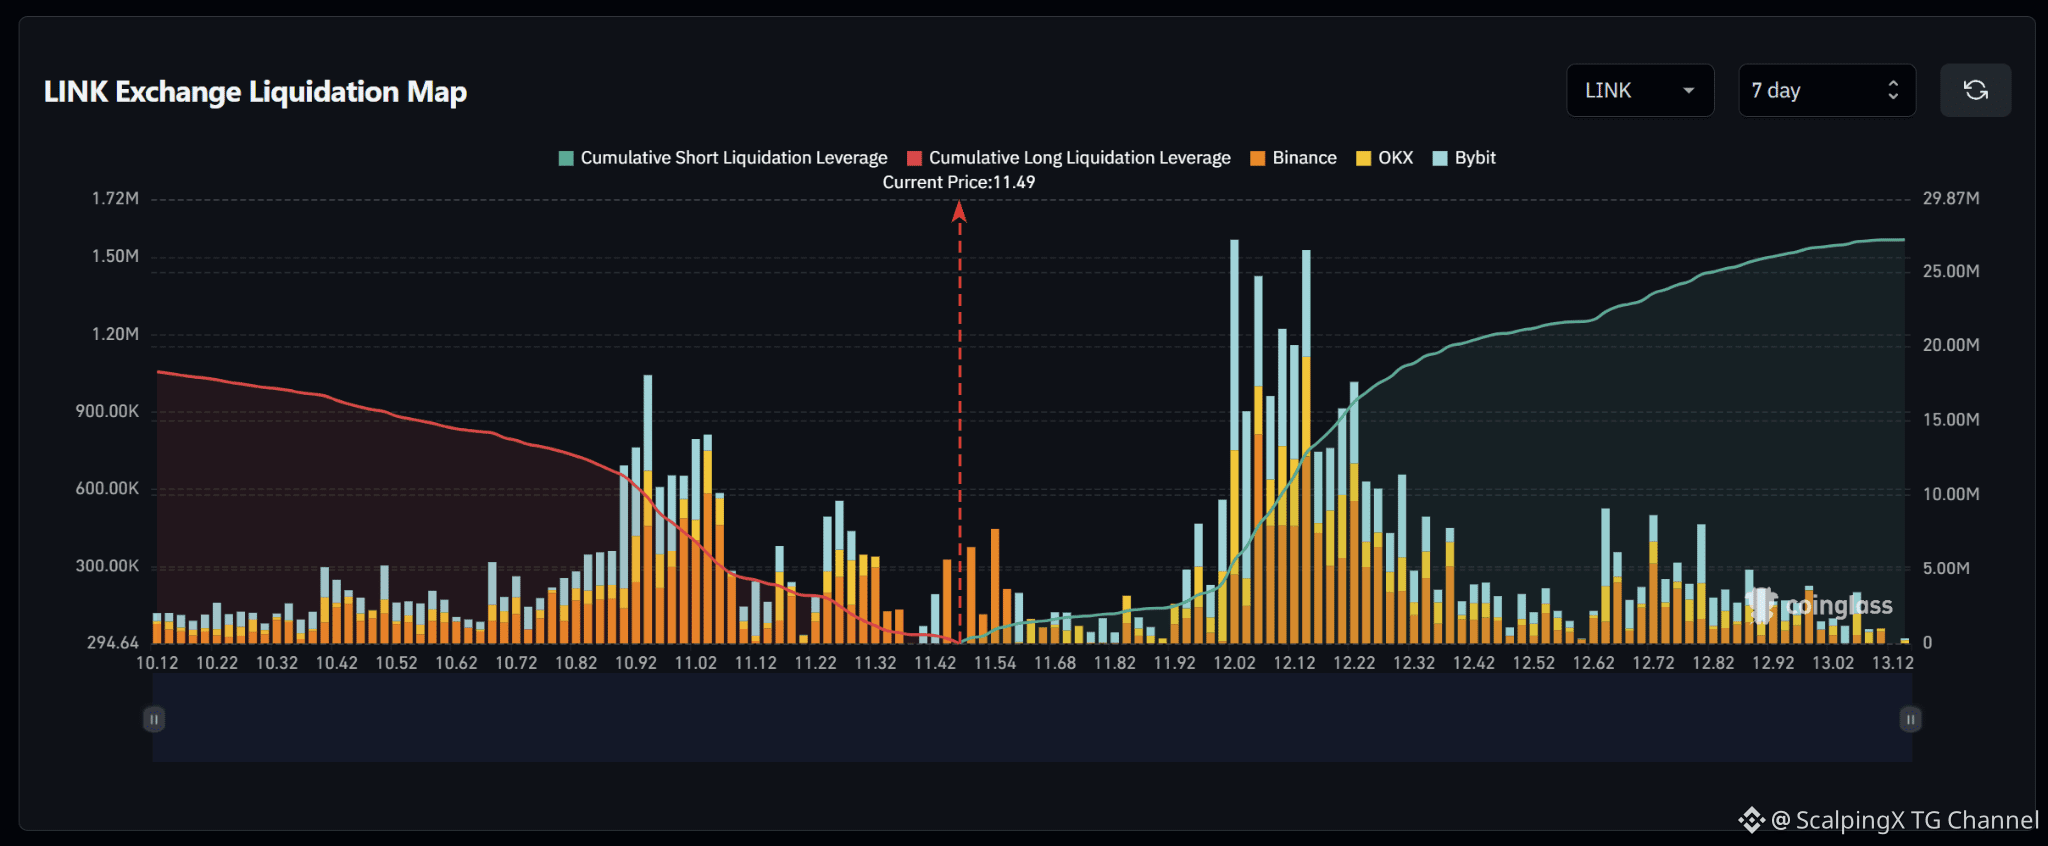The image size is (2048, 846).
Task: Click the 11.42 x-axis price label
Action: point(935,663)
